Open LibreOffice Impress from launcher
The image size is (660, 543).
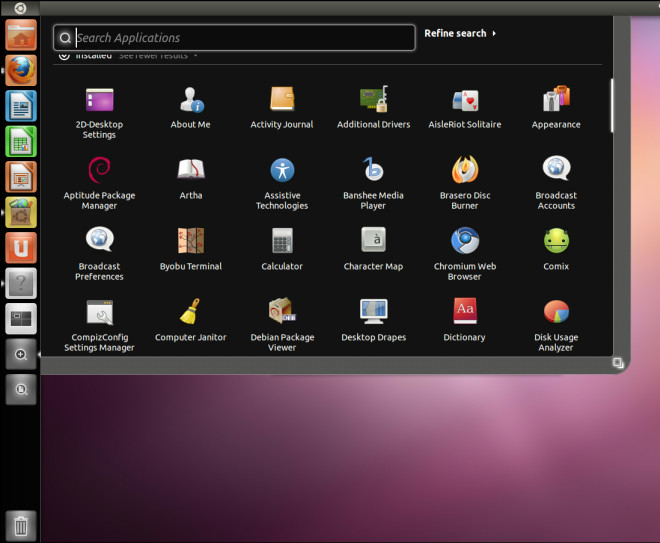[21, 177]
